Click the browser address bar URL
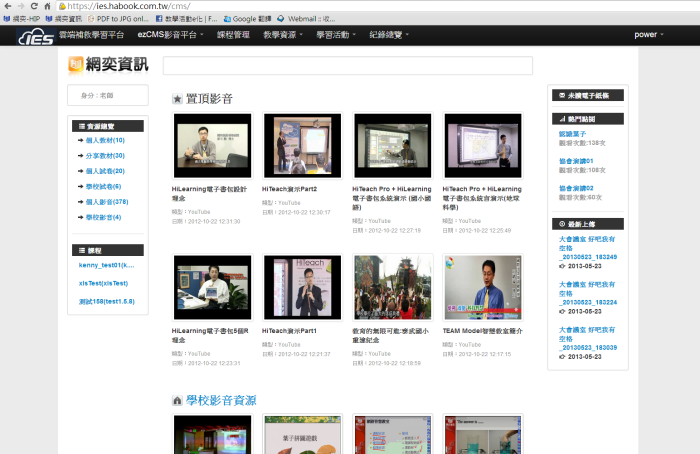Image resolution: width=700 pixels, height=454 pixels. pos(129,6)
